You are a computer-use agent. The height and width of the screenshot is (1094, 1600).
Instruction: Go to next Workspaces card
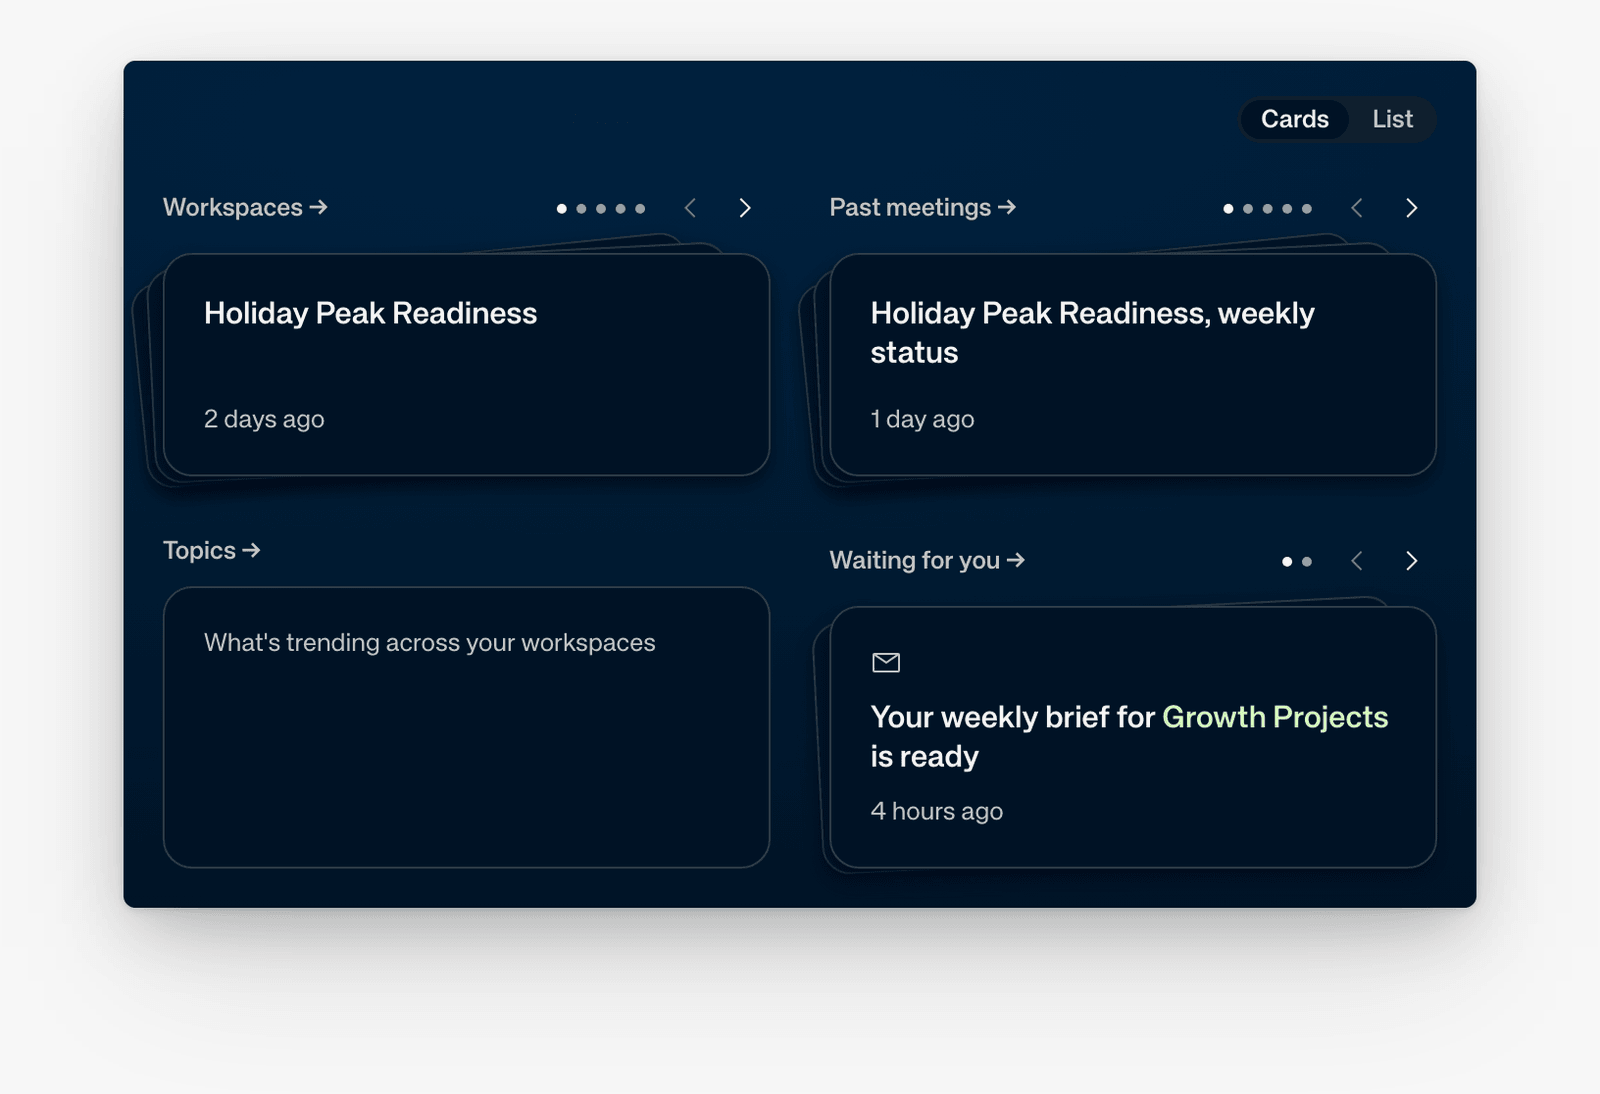click(745, 208)
